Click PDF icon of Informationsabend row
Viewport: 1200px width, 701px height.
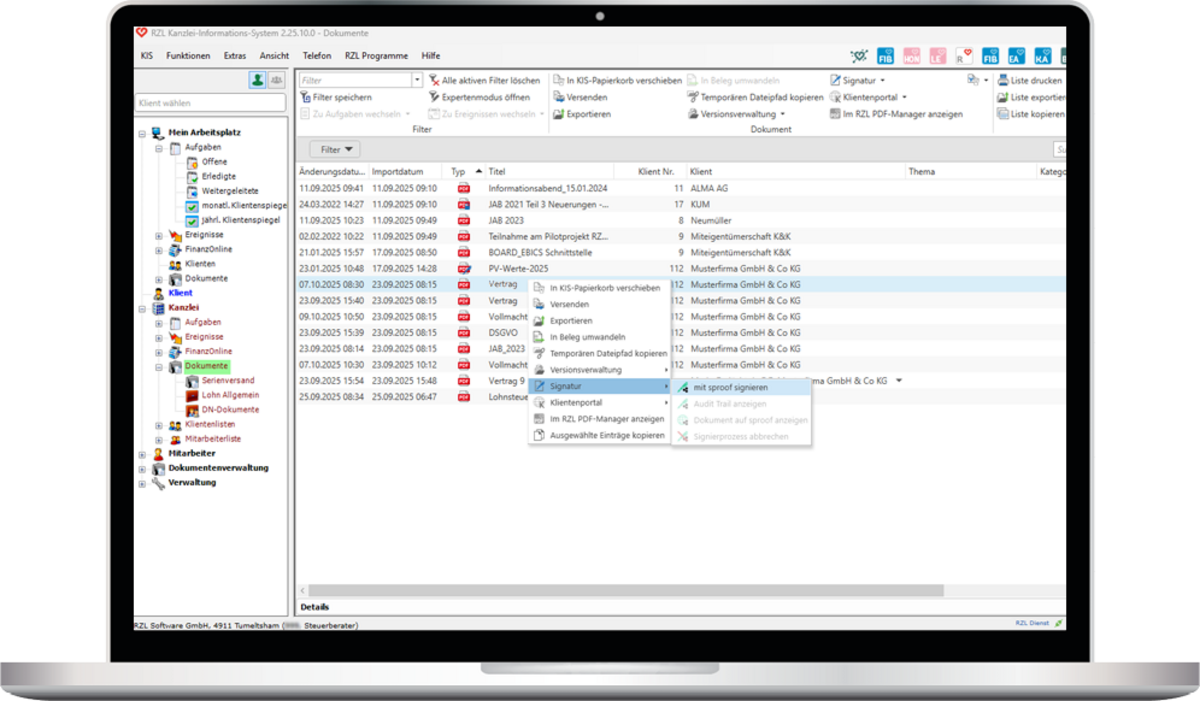coord(463,188)
